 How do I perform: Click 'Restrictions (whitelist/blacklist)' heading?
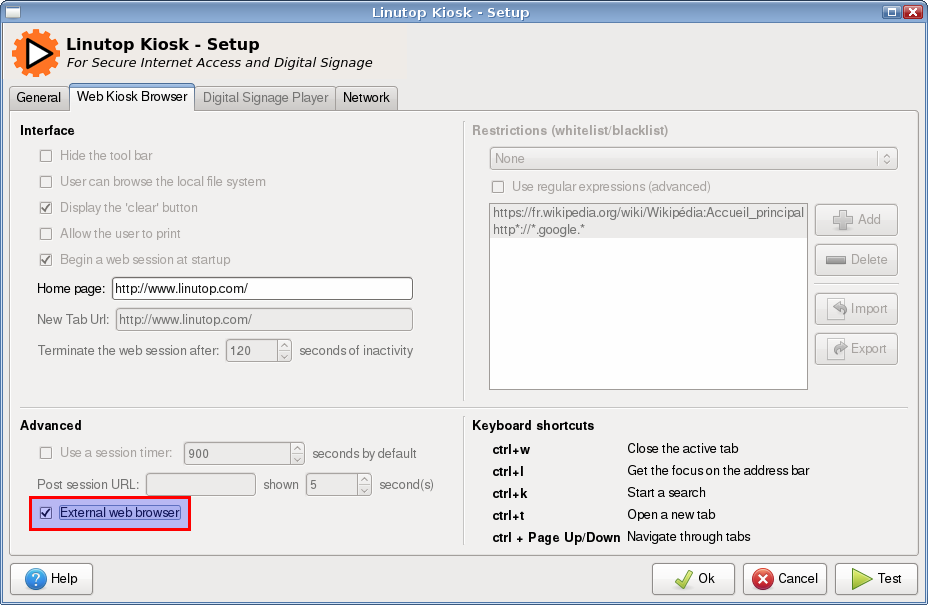click(x=570, y=131)
